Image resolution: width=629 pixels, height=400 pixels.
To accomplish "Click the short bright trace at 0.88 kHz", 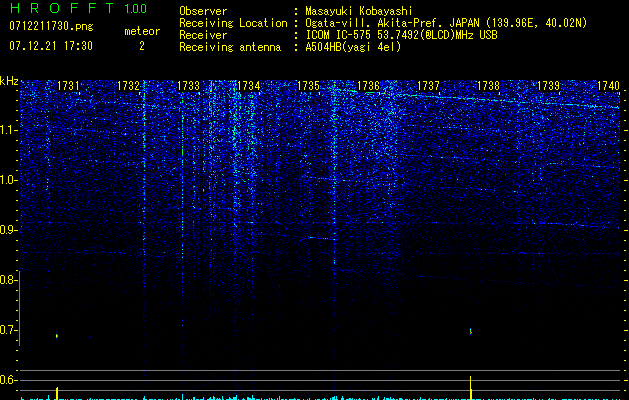I will (323, 238).
